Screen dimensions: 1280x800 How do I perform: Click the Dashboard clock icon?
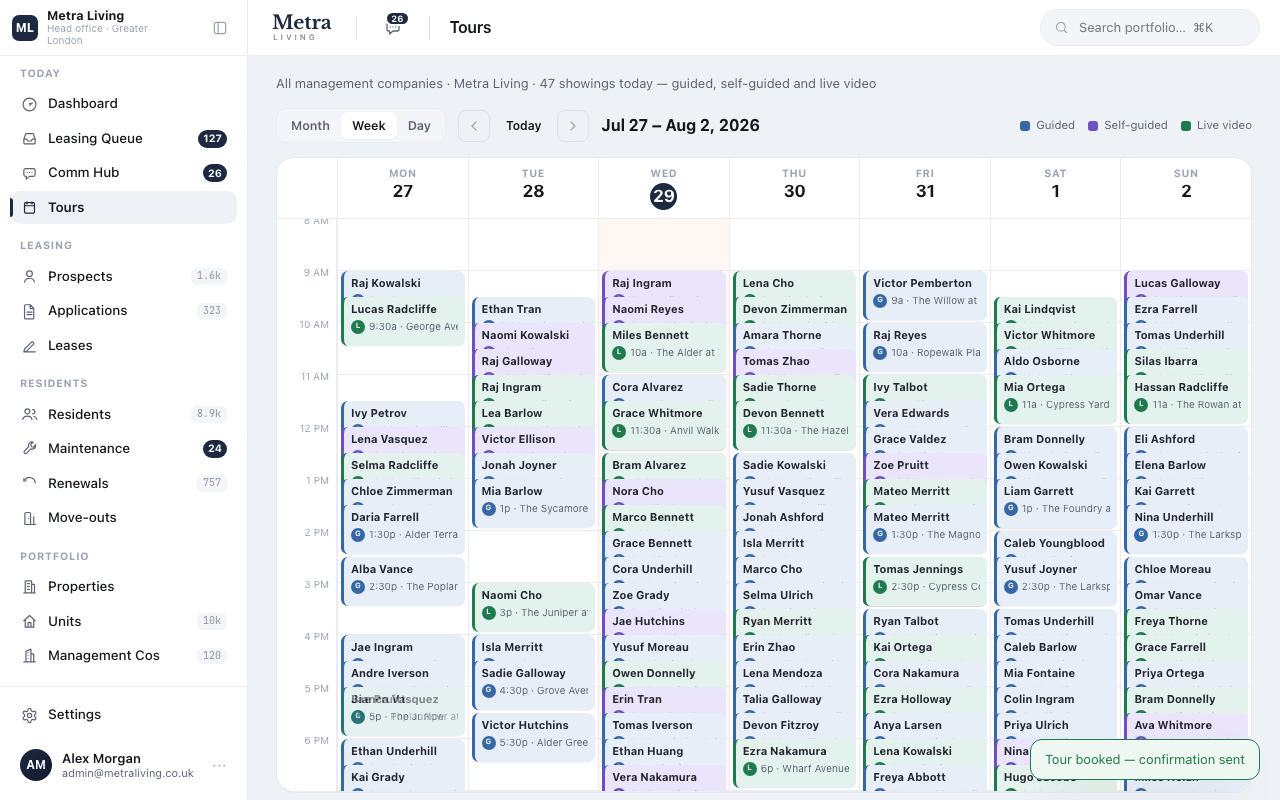click(30, 104)
